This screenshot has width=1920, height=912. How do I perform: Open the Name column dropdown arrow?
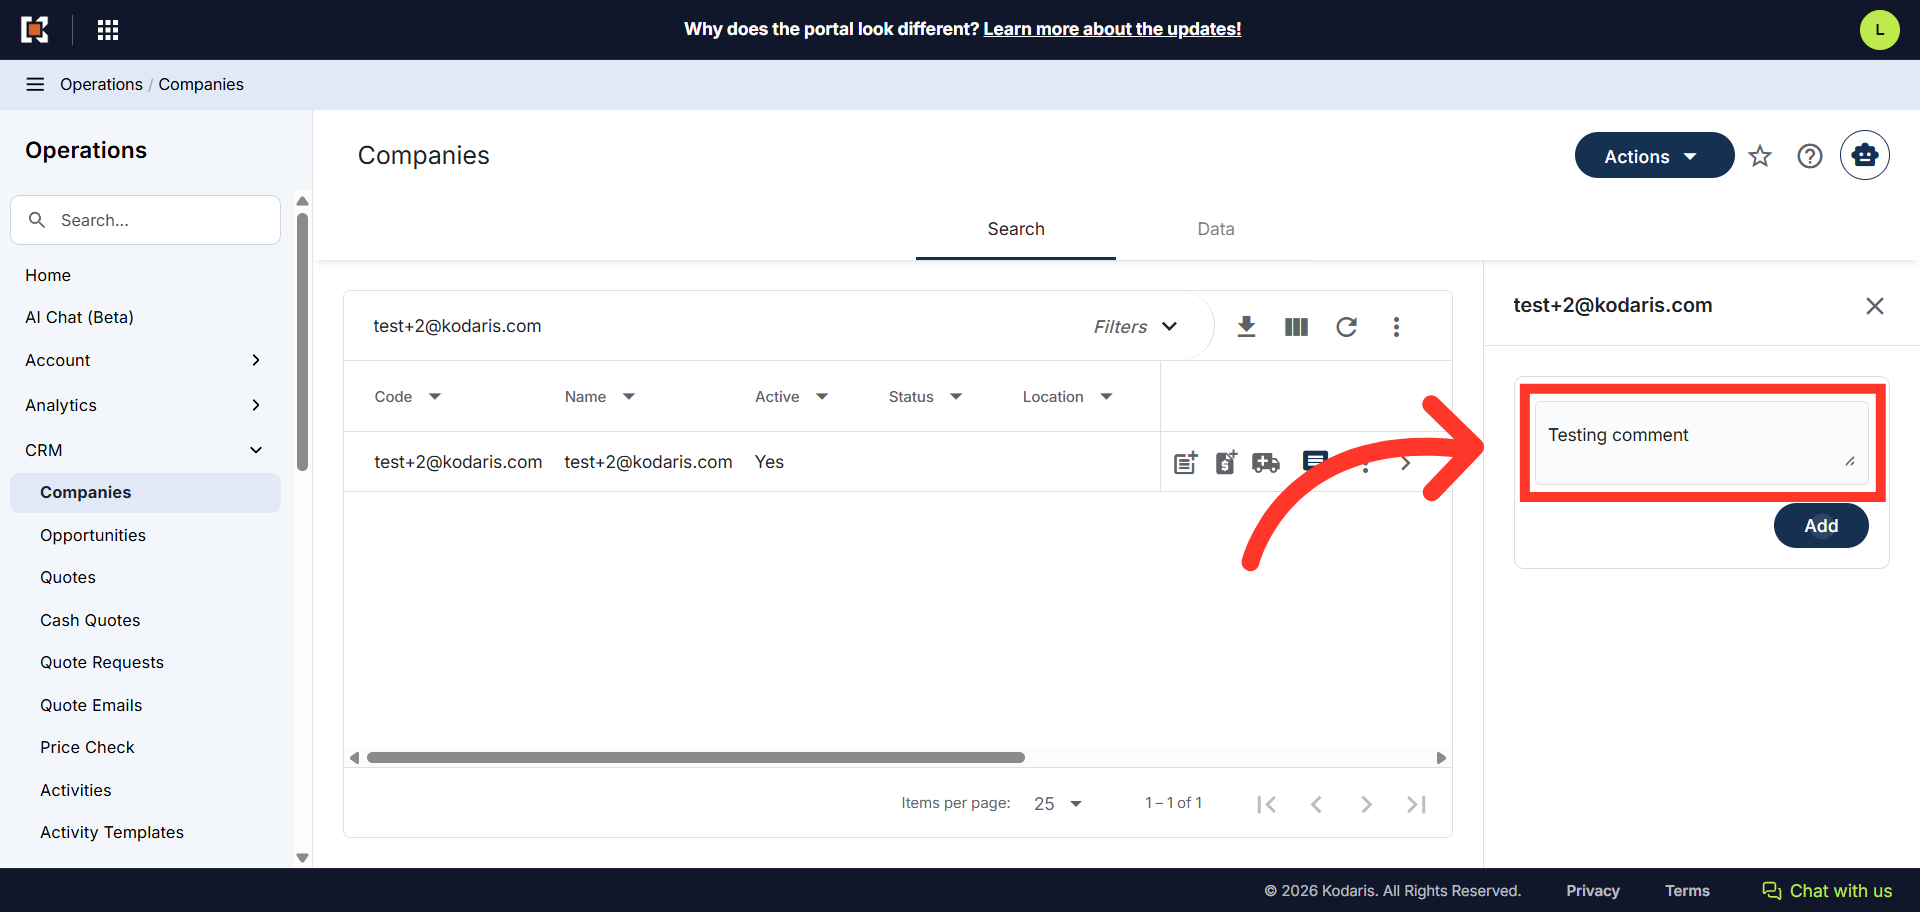click(x=629, y=397)
